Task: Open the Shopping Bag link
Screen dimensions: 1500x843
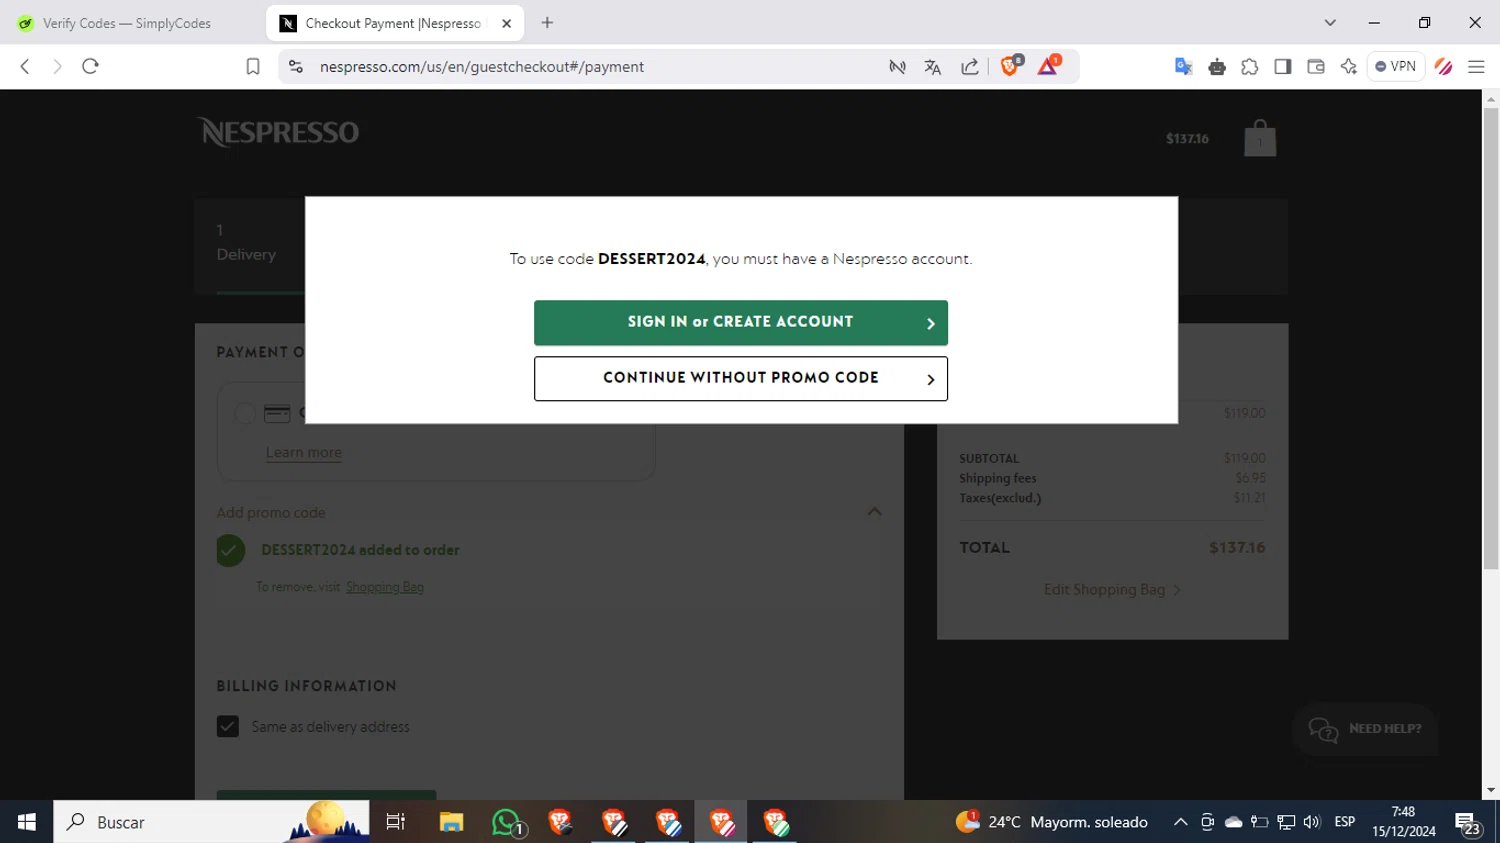Action: click(385, 587)
